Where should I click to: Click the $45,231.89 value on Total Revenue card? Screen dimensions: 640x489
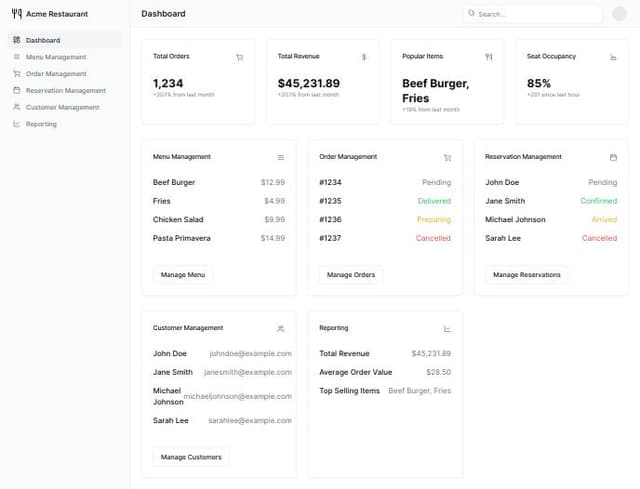[x=309, y=83]
